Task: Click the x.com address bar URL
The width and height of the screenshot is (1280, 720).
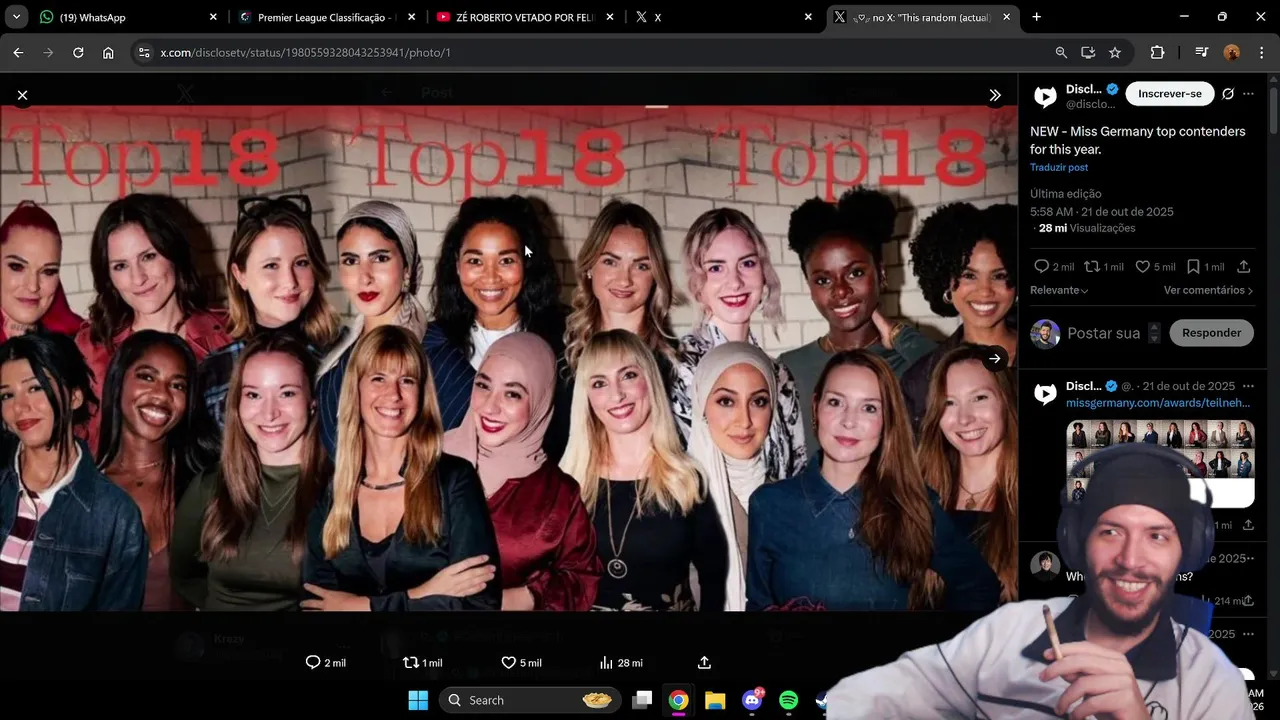Action: [305, 52]
